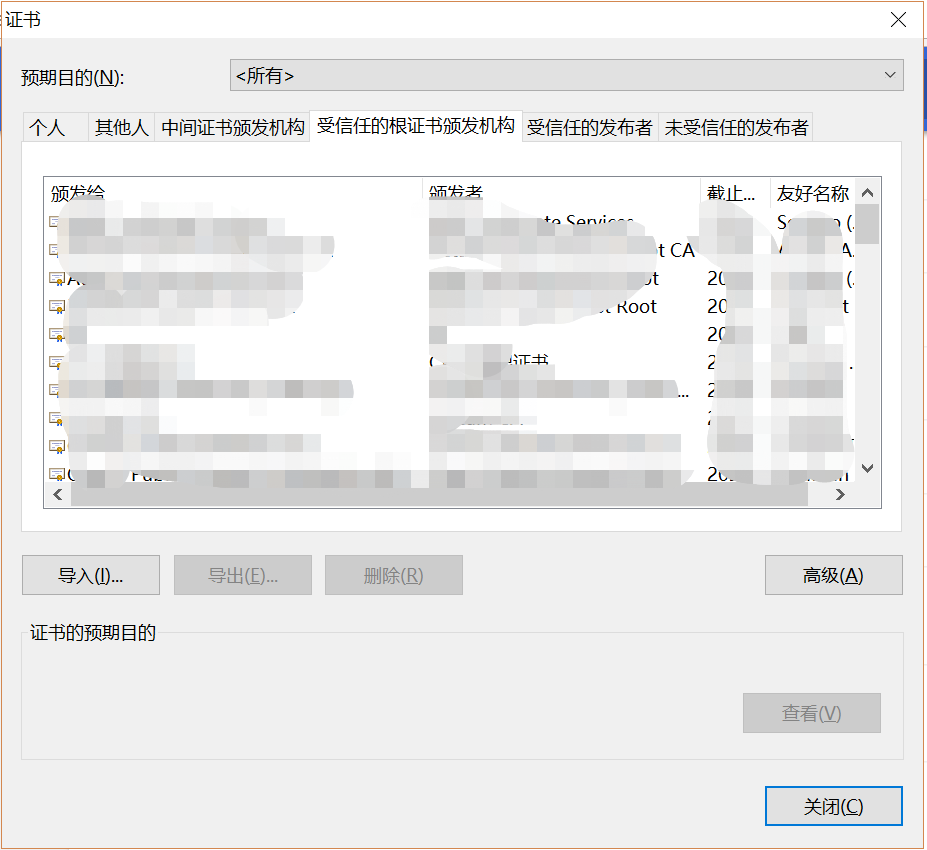
Task: Click the certificate icon next to the 'Au' entry
Action: point(57,278)
